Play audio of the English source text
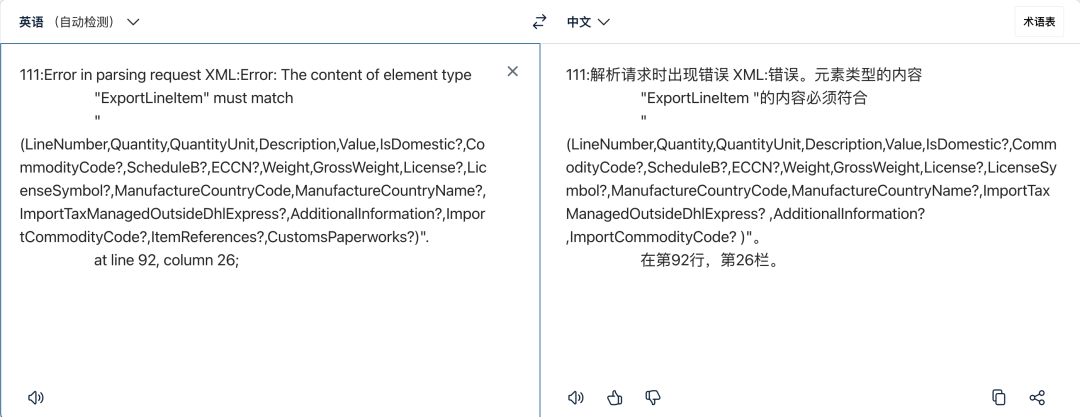Viewport: 1080px width, 417px height. (x=36, y=397)
